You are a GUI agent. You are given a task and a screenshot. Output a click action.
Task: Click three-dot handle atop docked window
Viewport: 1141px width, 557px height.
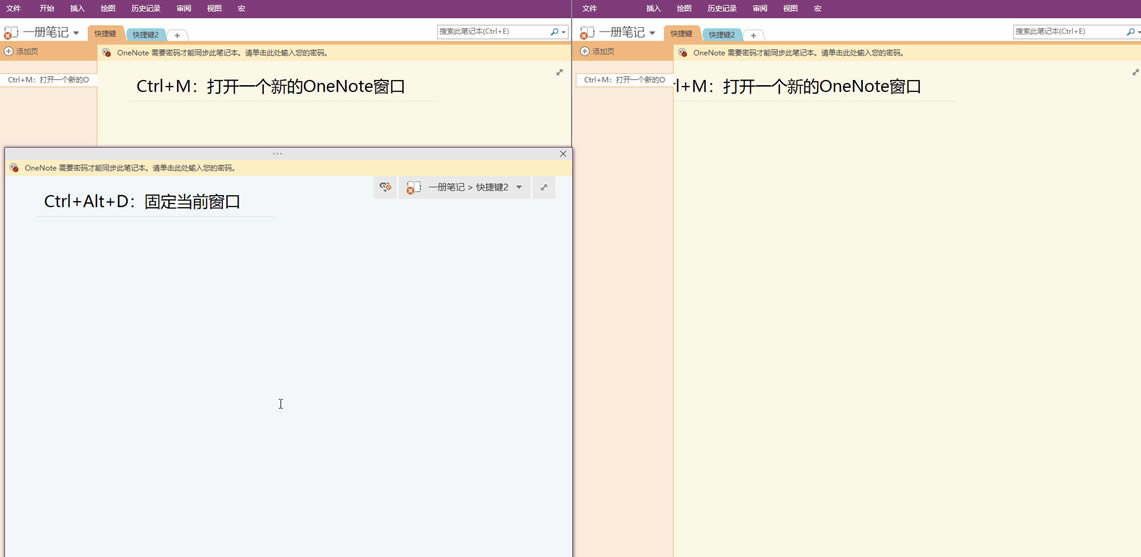(x=277, y=154)
